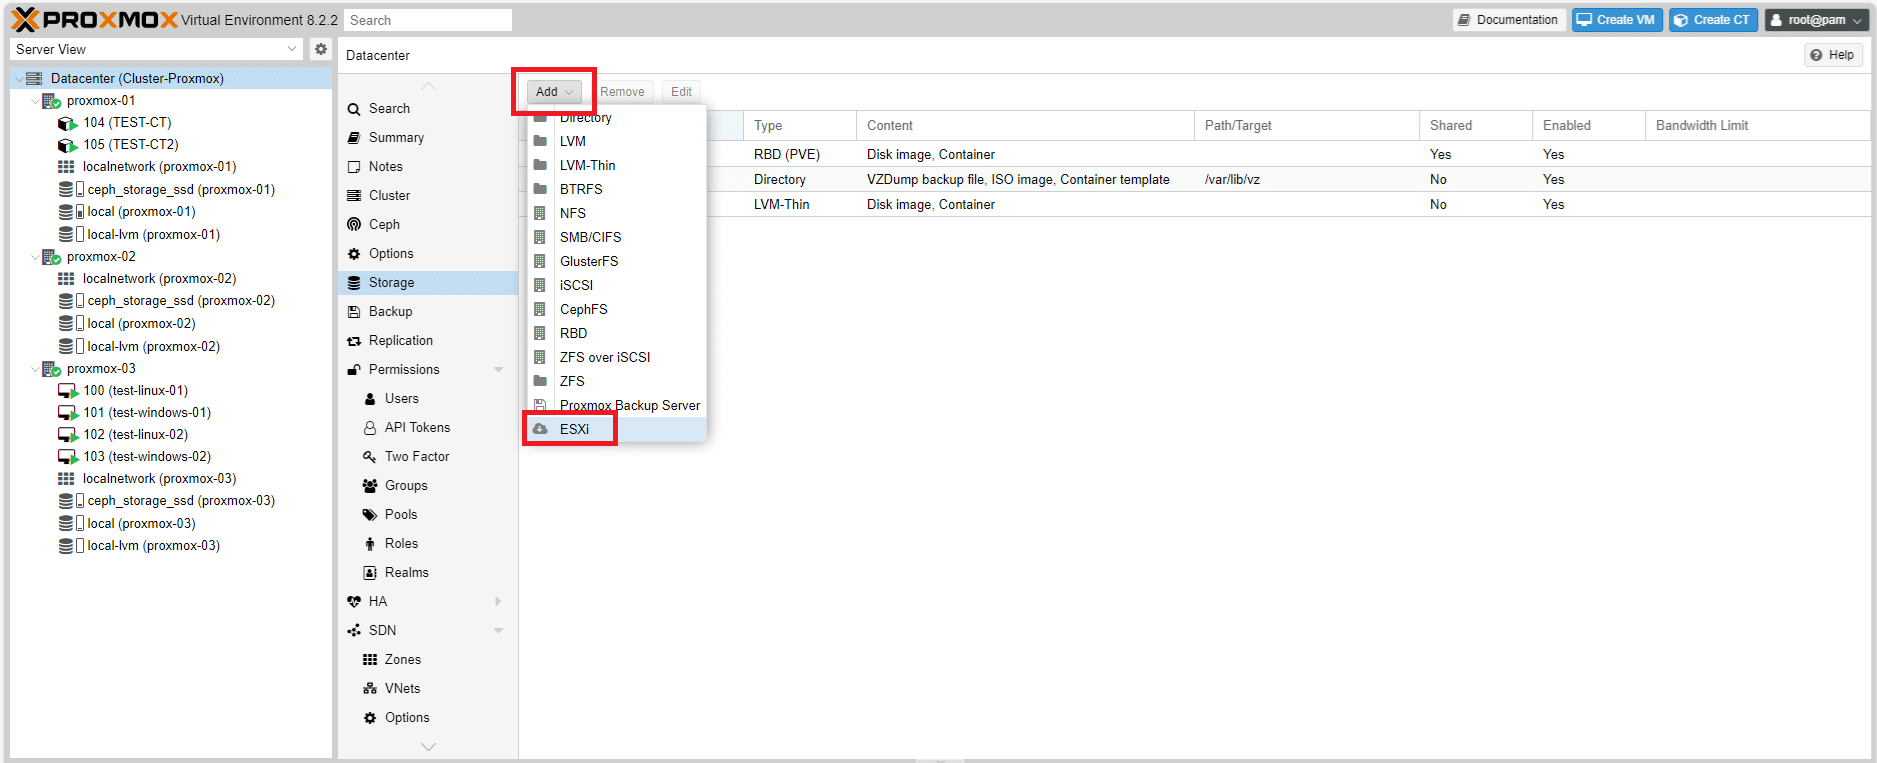Screen dimensions: 1877x763
Task: Open the Options panel under Ceph
Action: click(x=428, y=254)
